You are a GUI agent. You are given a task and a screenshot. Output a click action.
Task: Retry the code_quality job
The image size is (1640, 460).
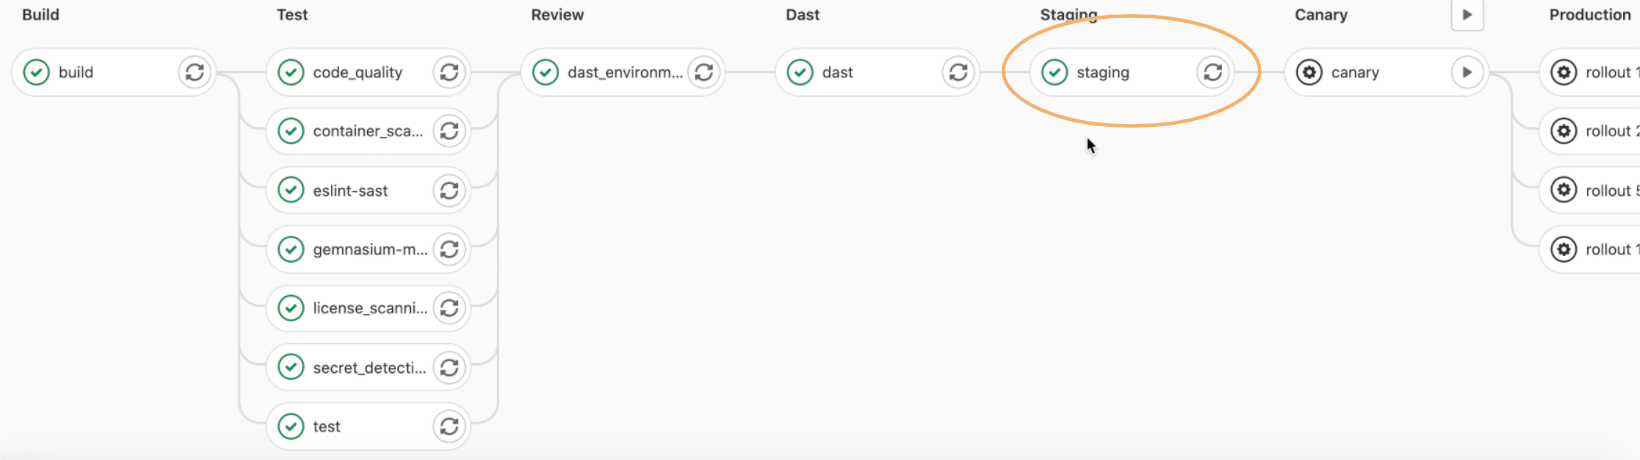click(x=449, y=72)
